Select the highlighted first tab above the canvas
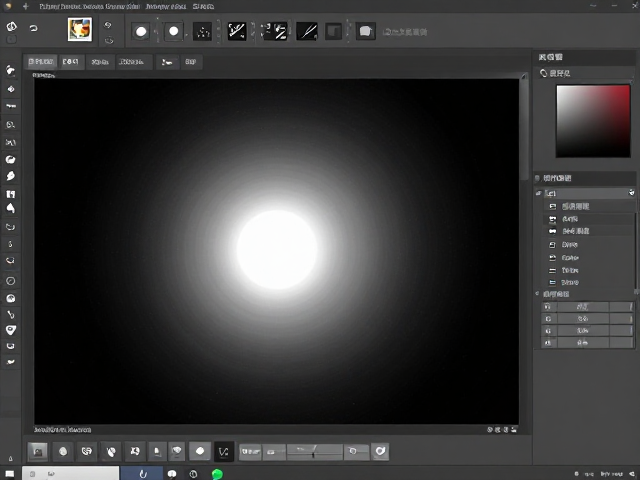The image size is (640, 480). (x=41, y=62)
